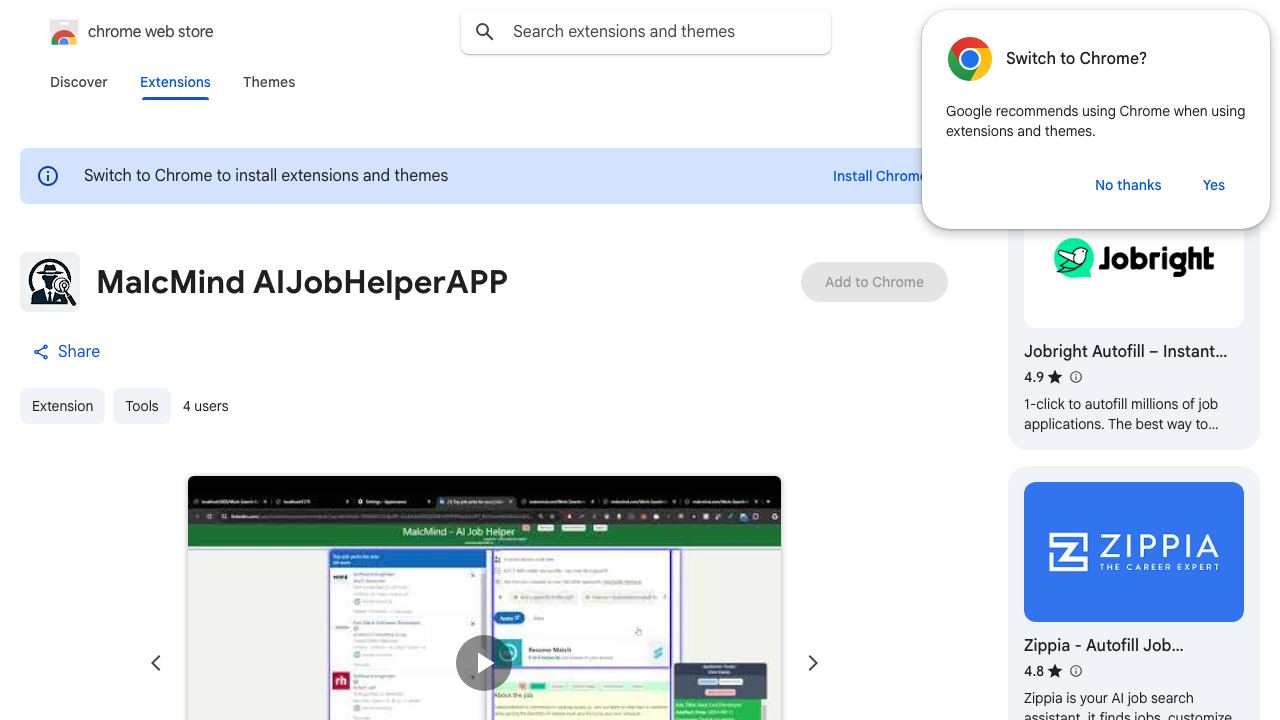1280x720 pixels.
Task: Click the Share link
Action: click(x=66, y=352)
